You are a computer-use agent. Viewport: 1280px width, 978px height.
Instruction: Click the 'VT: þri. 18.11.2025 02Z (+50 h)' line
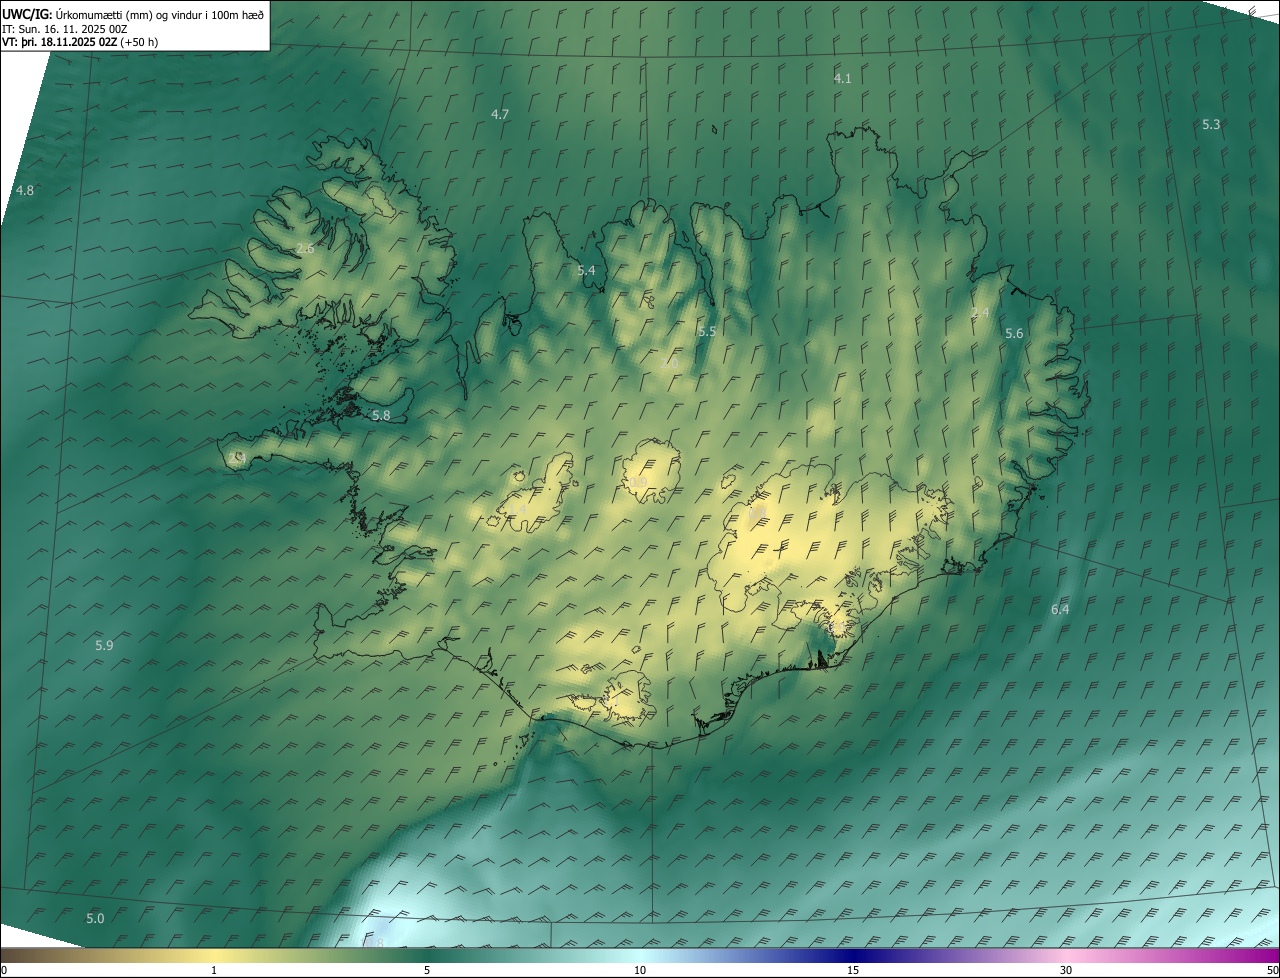(x=80, y=42)
